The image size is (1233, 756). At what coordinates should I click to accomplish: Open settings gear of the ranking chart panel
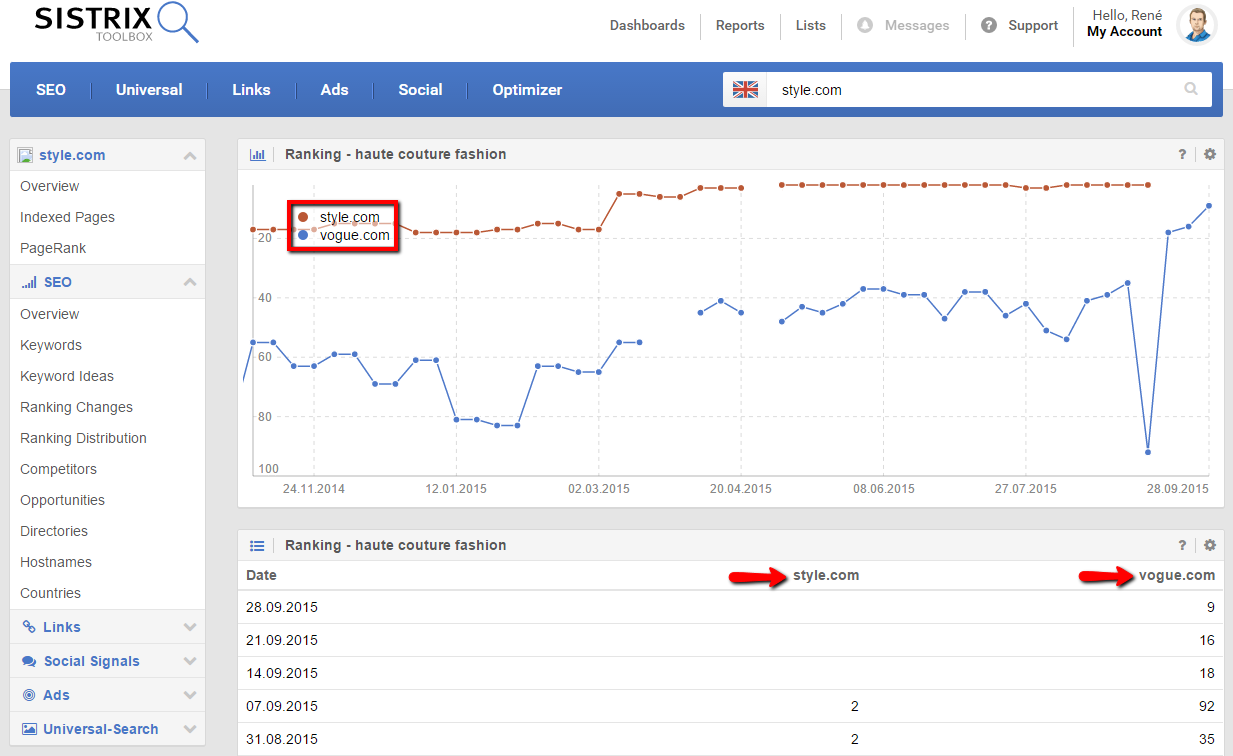(1209, 154)
